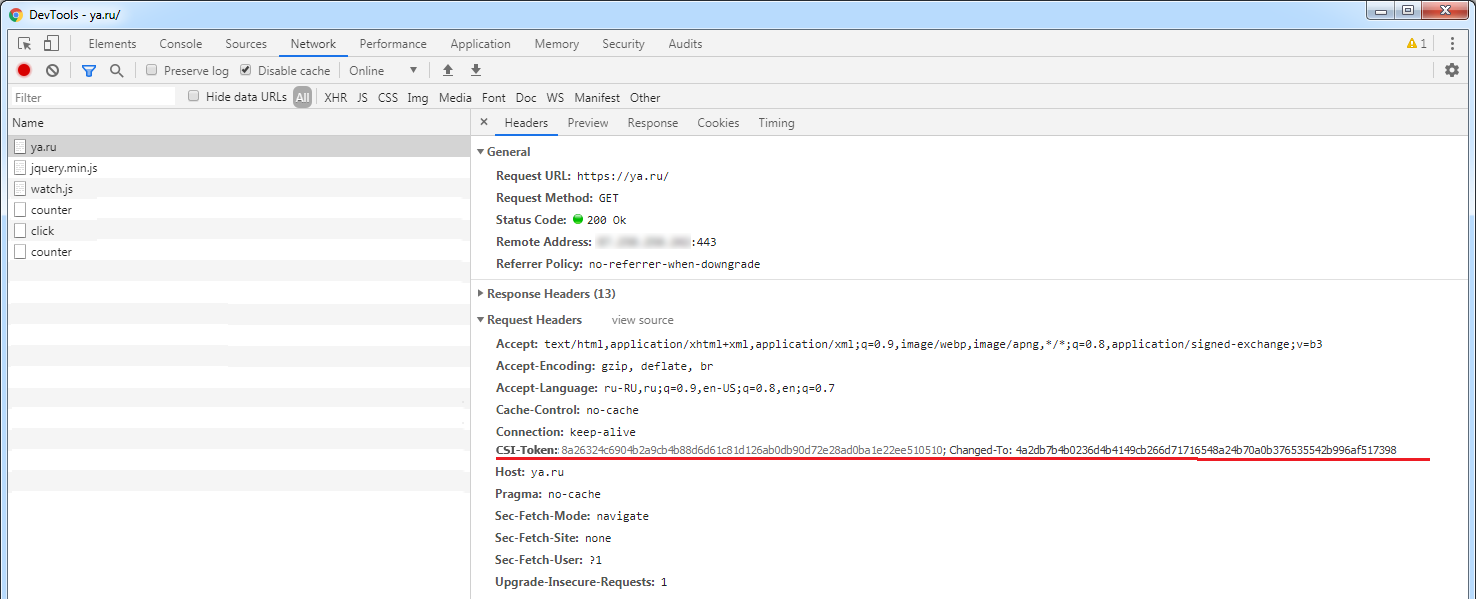Viewport: 1476px width, 599px height.
Task: Filter requests by JS
Action: [x=362, y=98]
